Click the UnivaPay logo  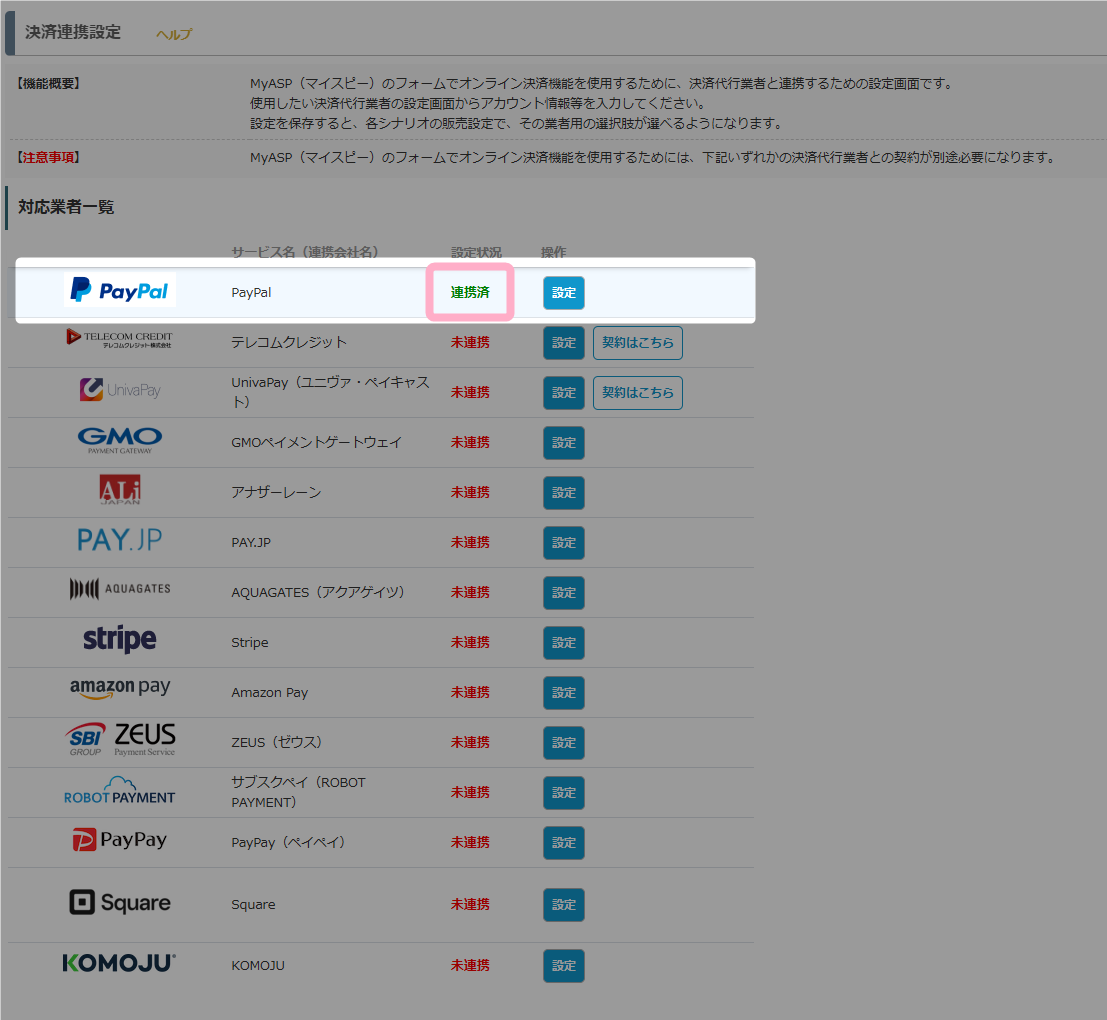click(120, 390)
